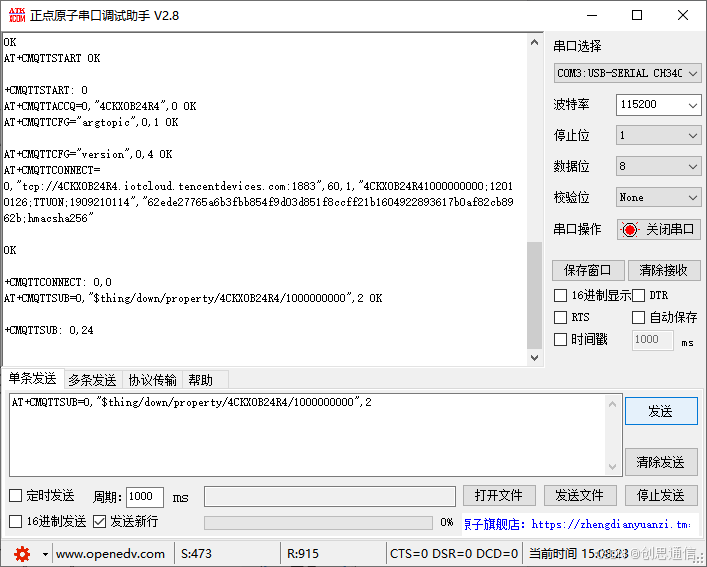This screenshot has height=567, width=707.
Task: Uncheck the 发送新行 send newline checkbox
Action: 99,521
